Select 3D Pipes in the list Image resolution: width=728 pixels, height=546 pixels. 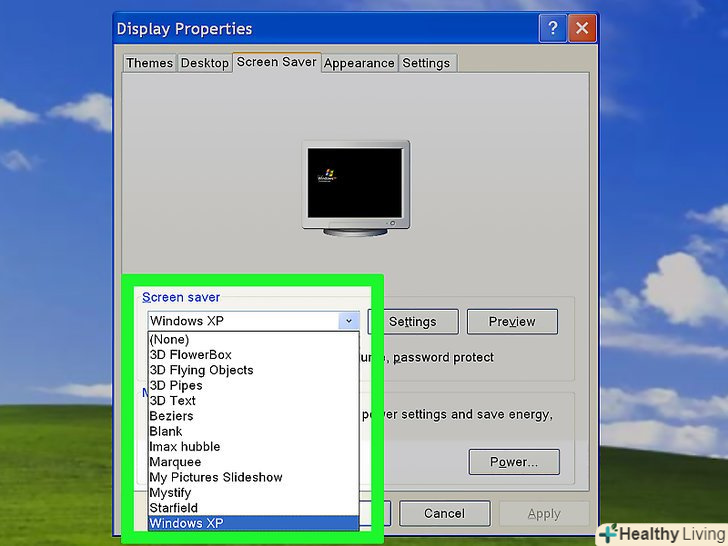254,385
